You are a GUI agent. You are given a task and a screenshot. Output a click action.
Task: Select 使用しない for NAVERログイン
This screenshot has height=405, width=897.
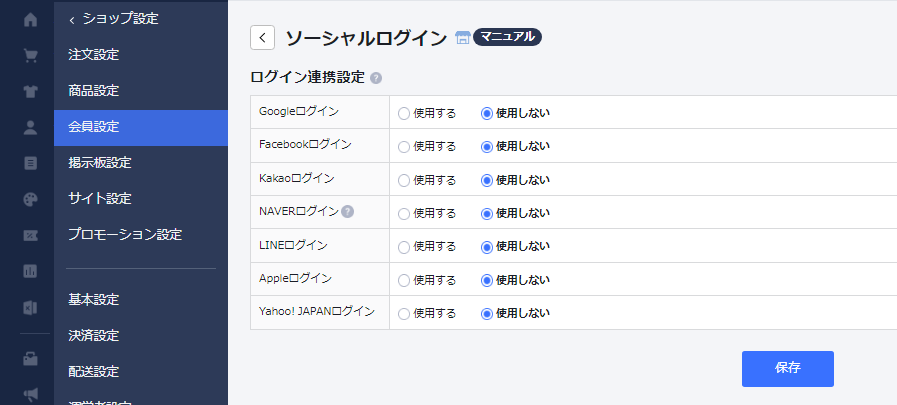point(487,214)
